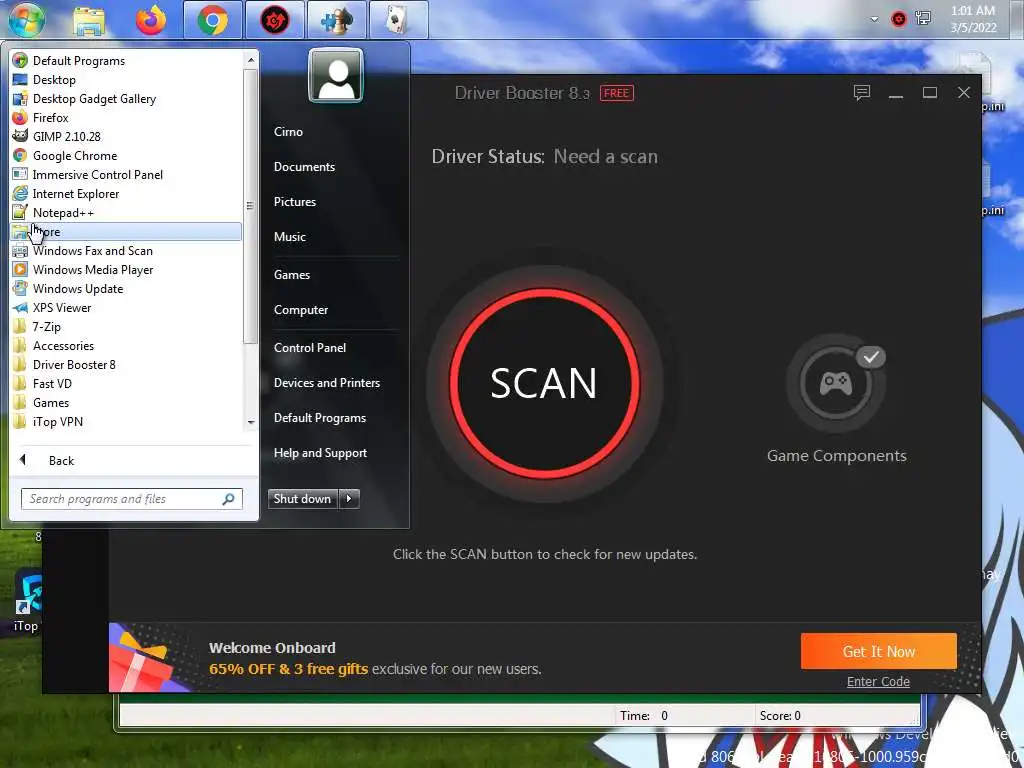The width and height of the screenshot is (1024, 768).
Task: Switch to Driver Booster taskbar button
Action: pos(274,20)
